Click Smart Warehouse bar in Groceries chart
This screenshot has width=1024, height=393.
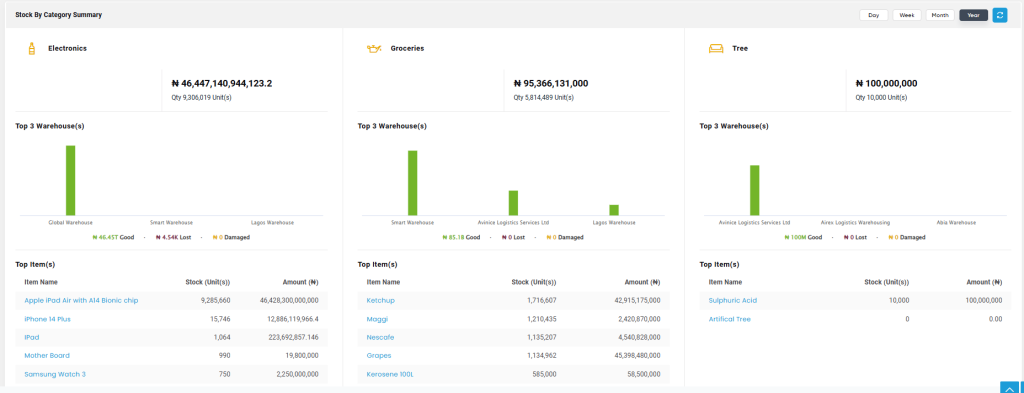[413, 183]
